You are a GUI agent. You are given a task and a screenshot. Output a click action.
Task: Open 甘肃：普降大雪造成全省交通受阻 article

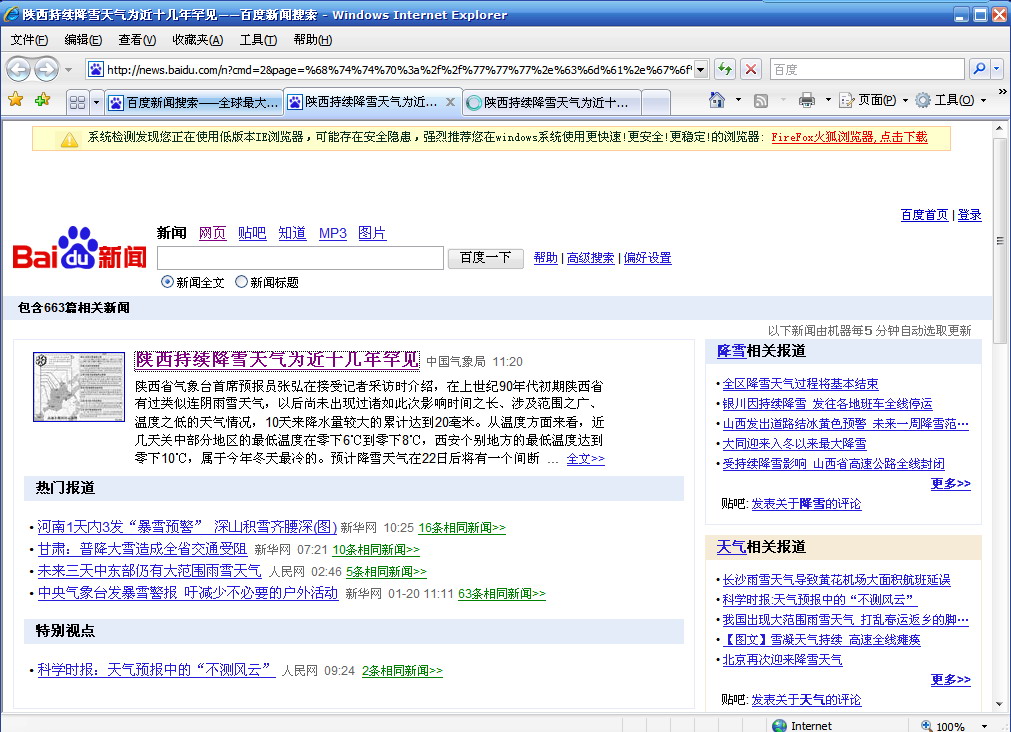pos(142,549)
